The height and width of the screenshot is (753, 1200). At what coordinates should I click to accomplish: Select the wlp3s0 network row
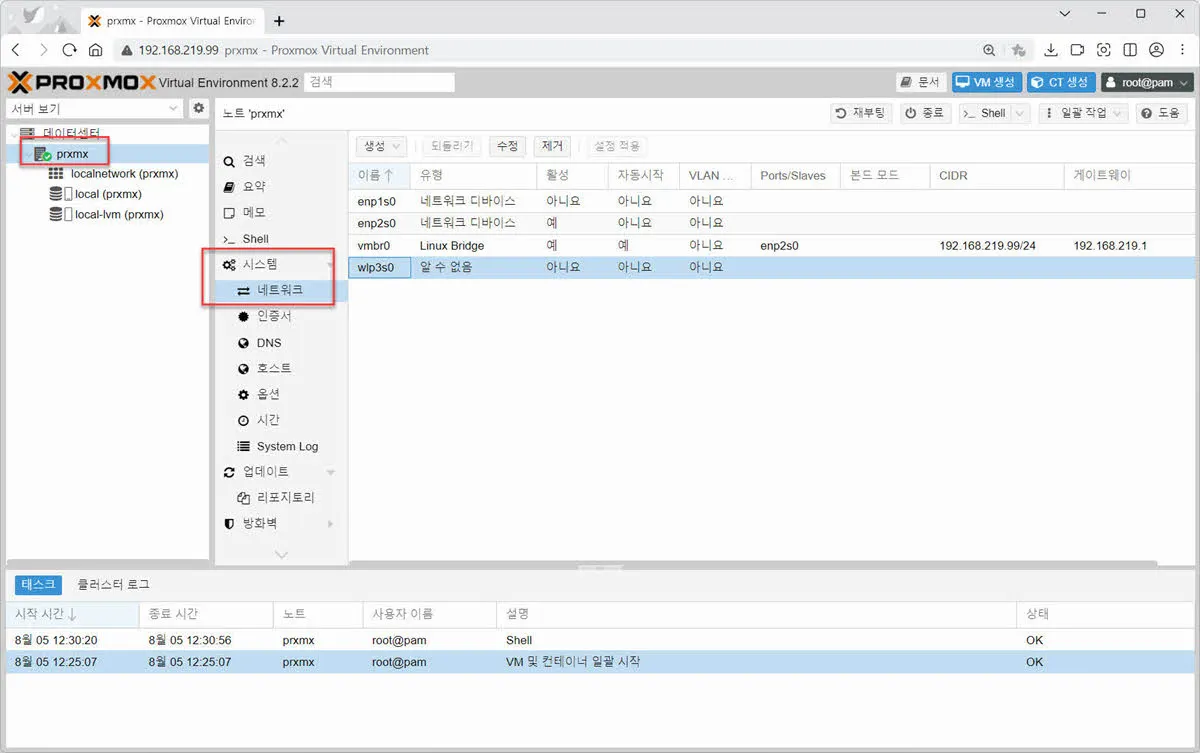tap(774, 267)
